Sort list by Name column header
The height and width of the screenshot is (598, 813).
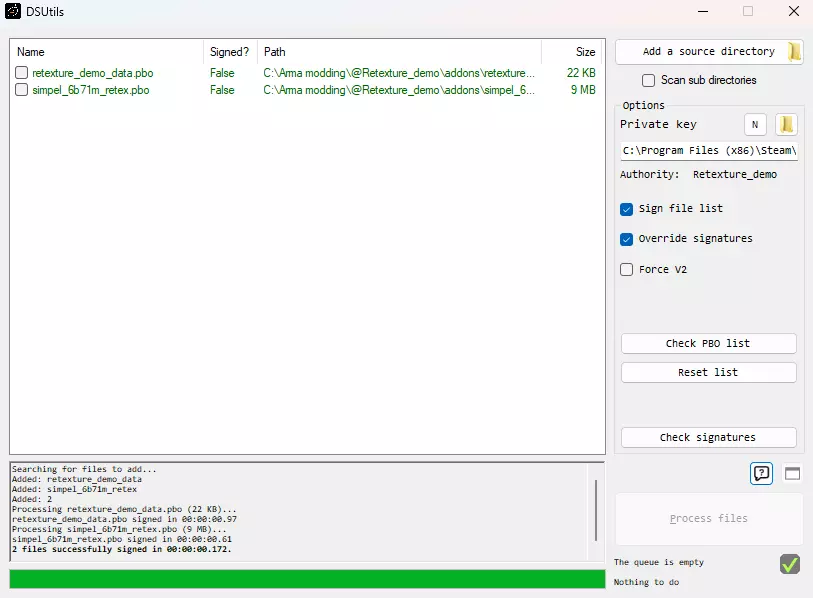[107, 52]
